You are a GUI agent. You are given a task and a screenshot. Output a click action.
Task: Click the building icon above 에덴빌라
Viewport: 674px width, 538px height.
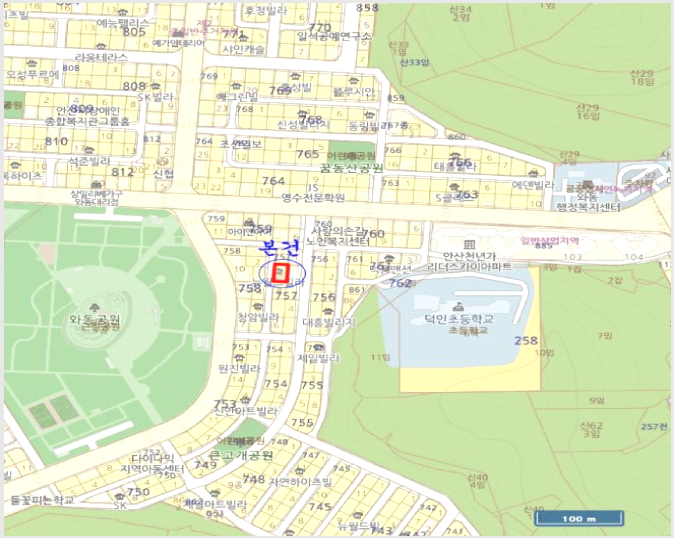533,173
